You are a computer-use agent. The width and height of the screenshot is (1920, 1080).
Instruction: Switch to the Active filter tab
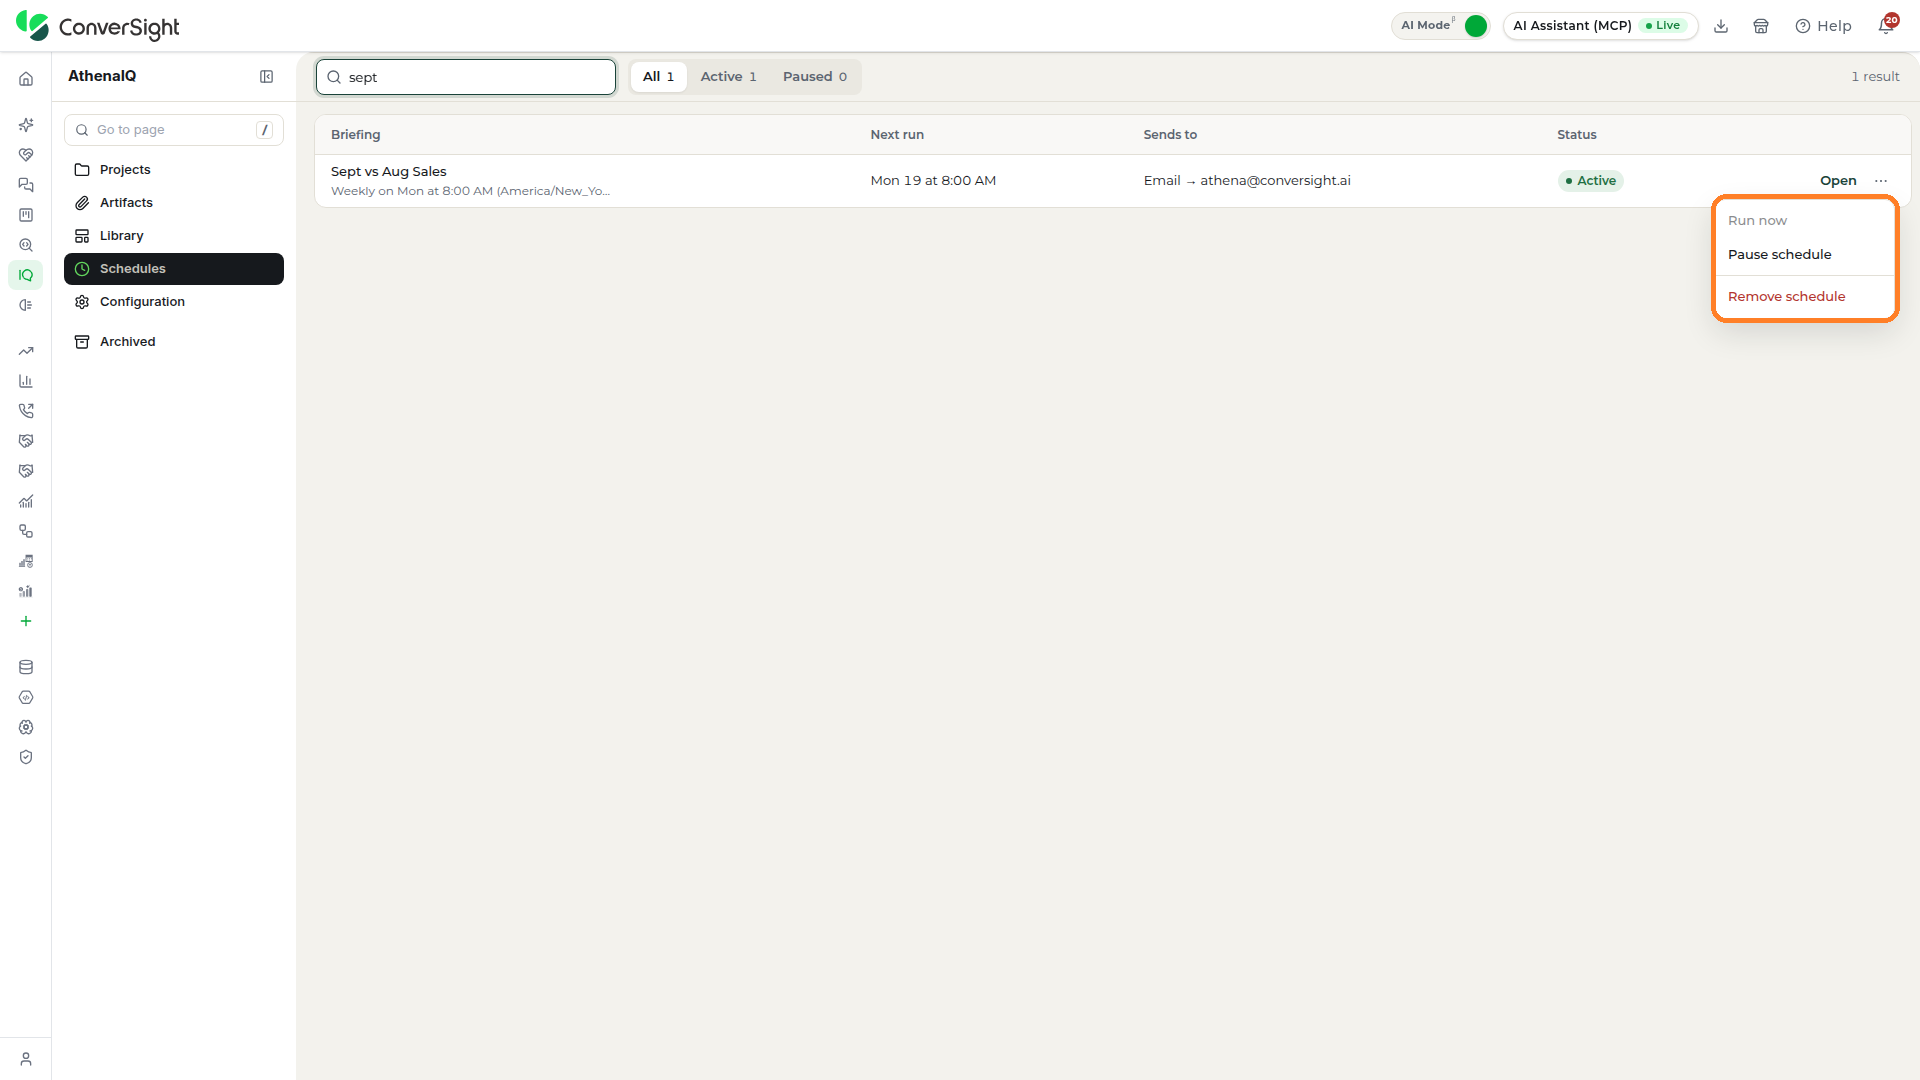(x=728, y=77)
